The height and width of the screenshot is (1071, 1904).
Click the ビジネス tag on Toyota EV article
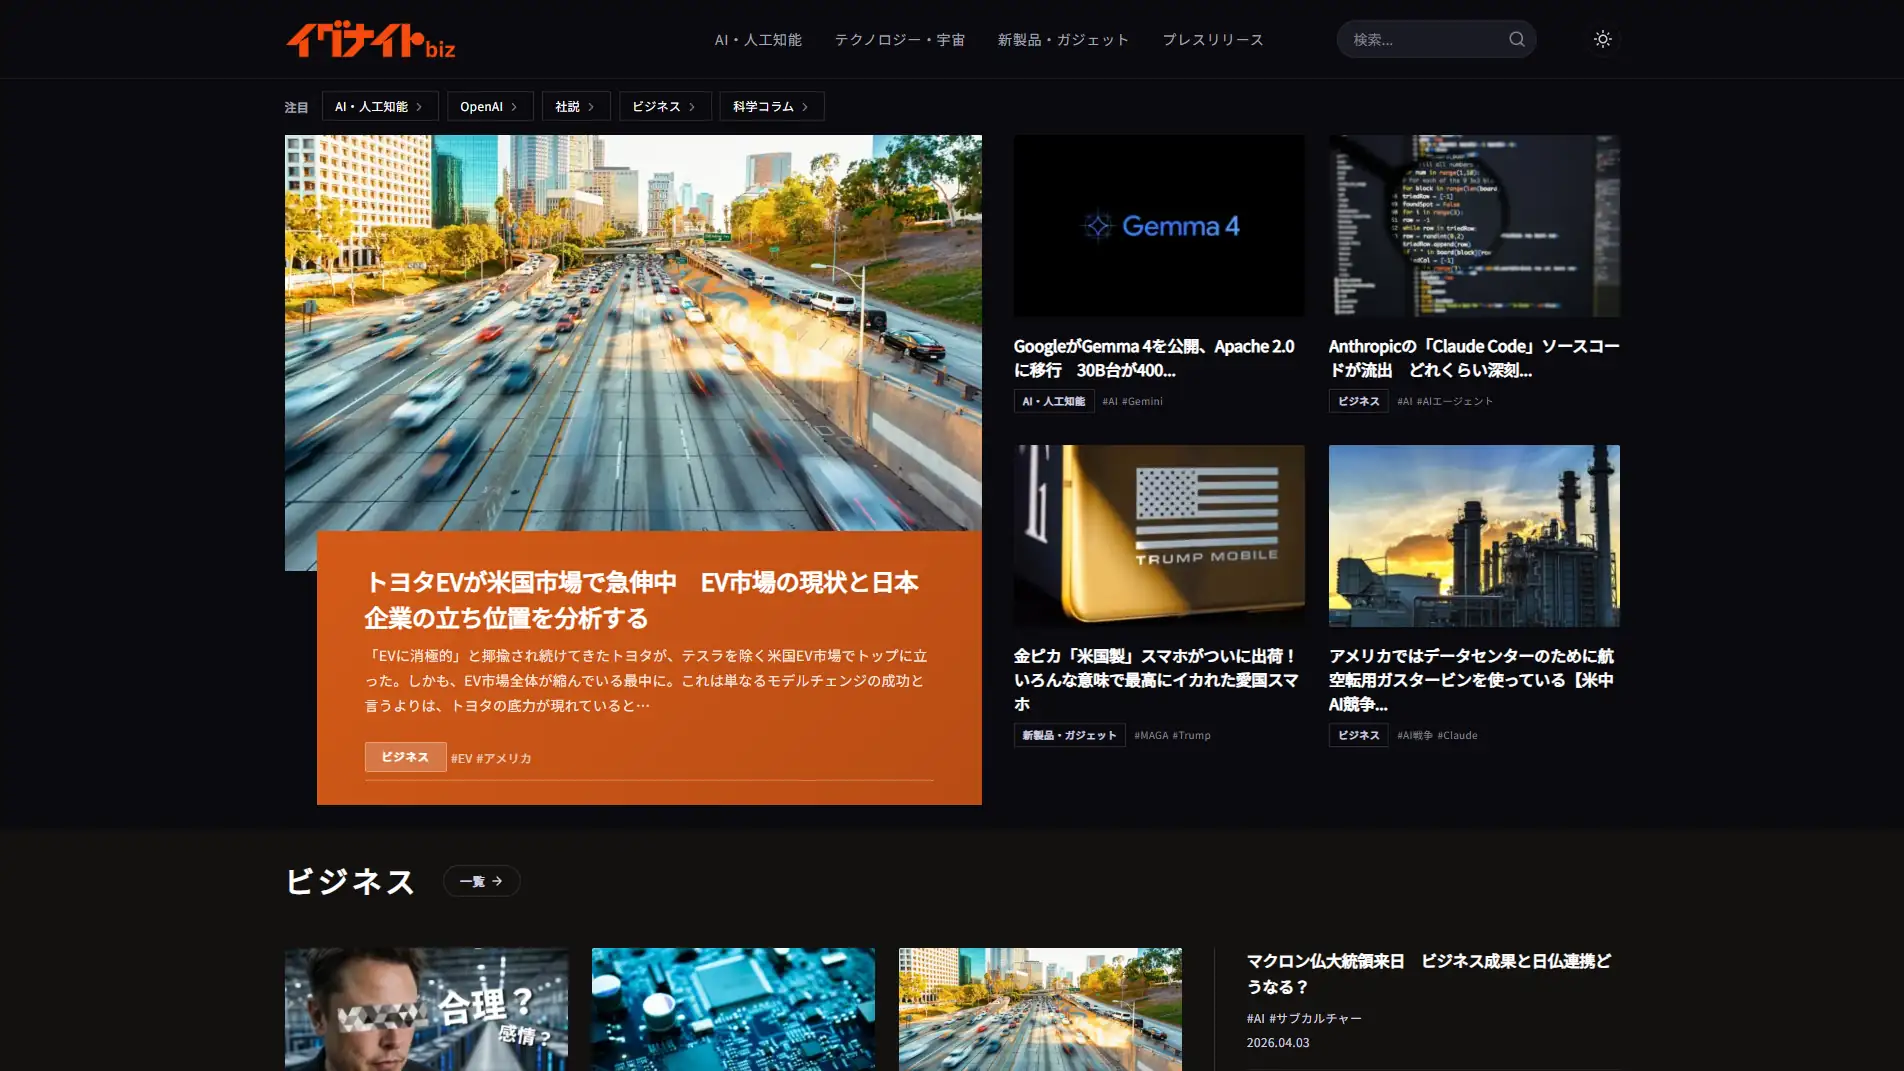(405, 757)
